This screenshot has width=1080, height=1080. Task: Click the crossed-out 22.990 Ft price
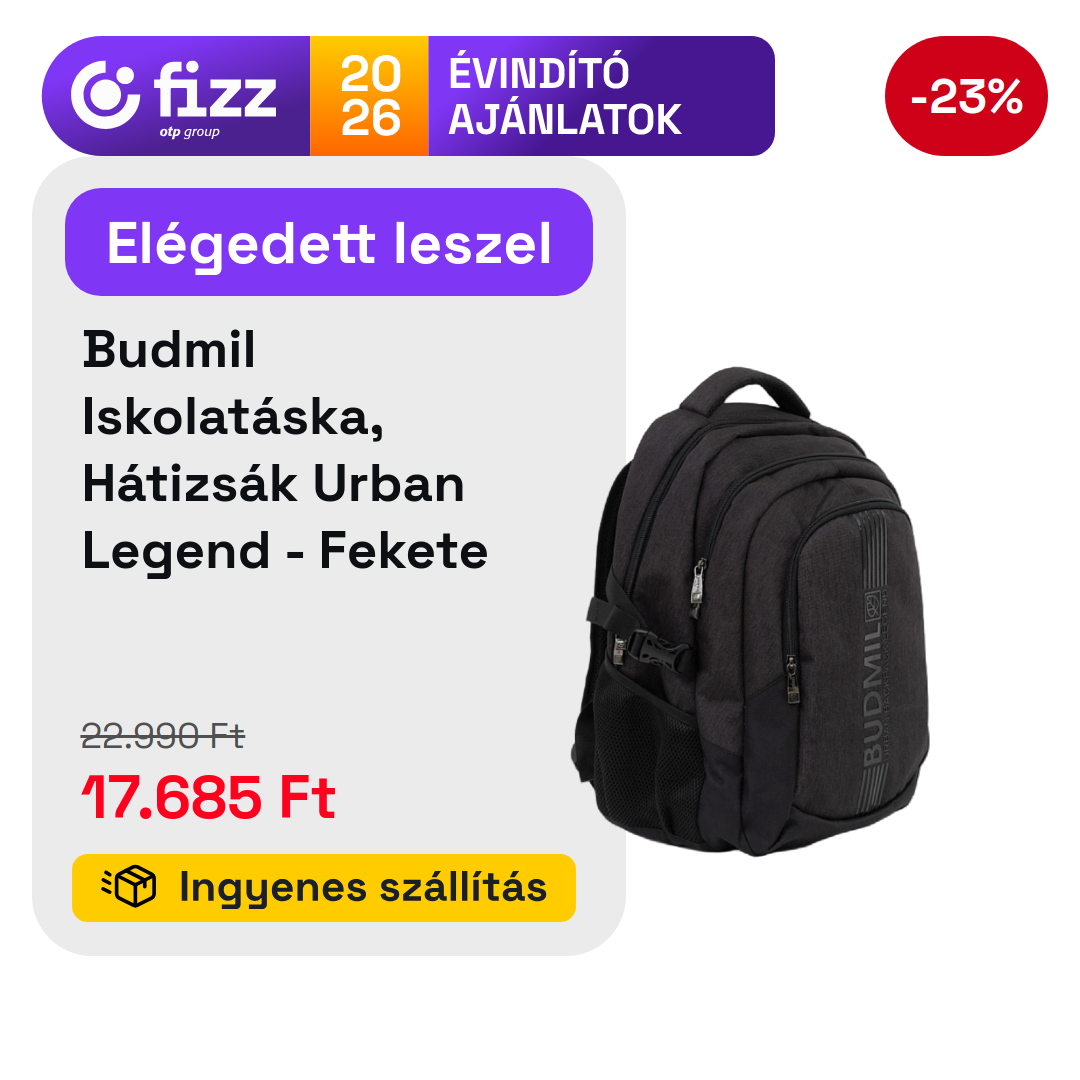(x=163, y=736)
